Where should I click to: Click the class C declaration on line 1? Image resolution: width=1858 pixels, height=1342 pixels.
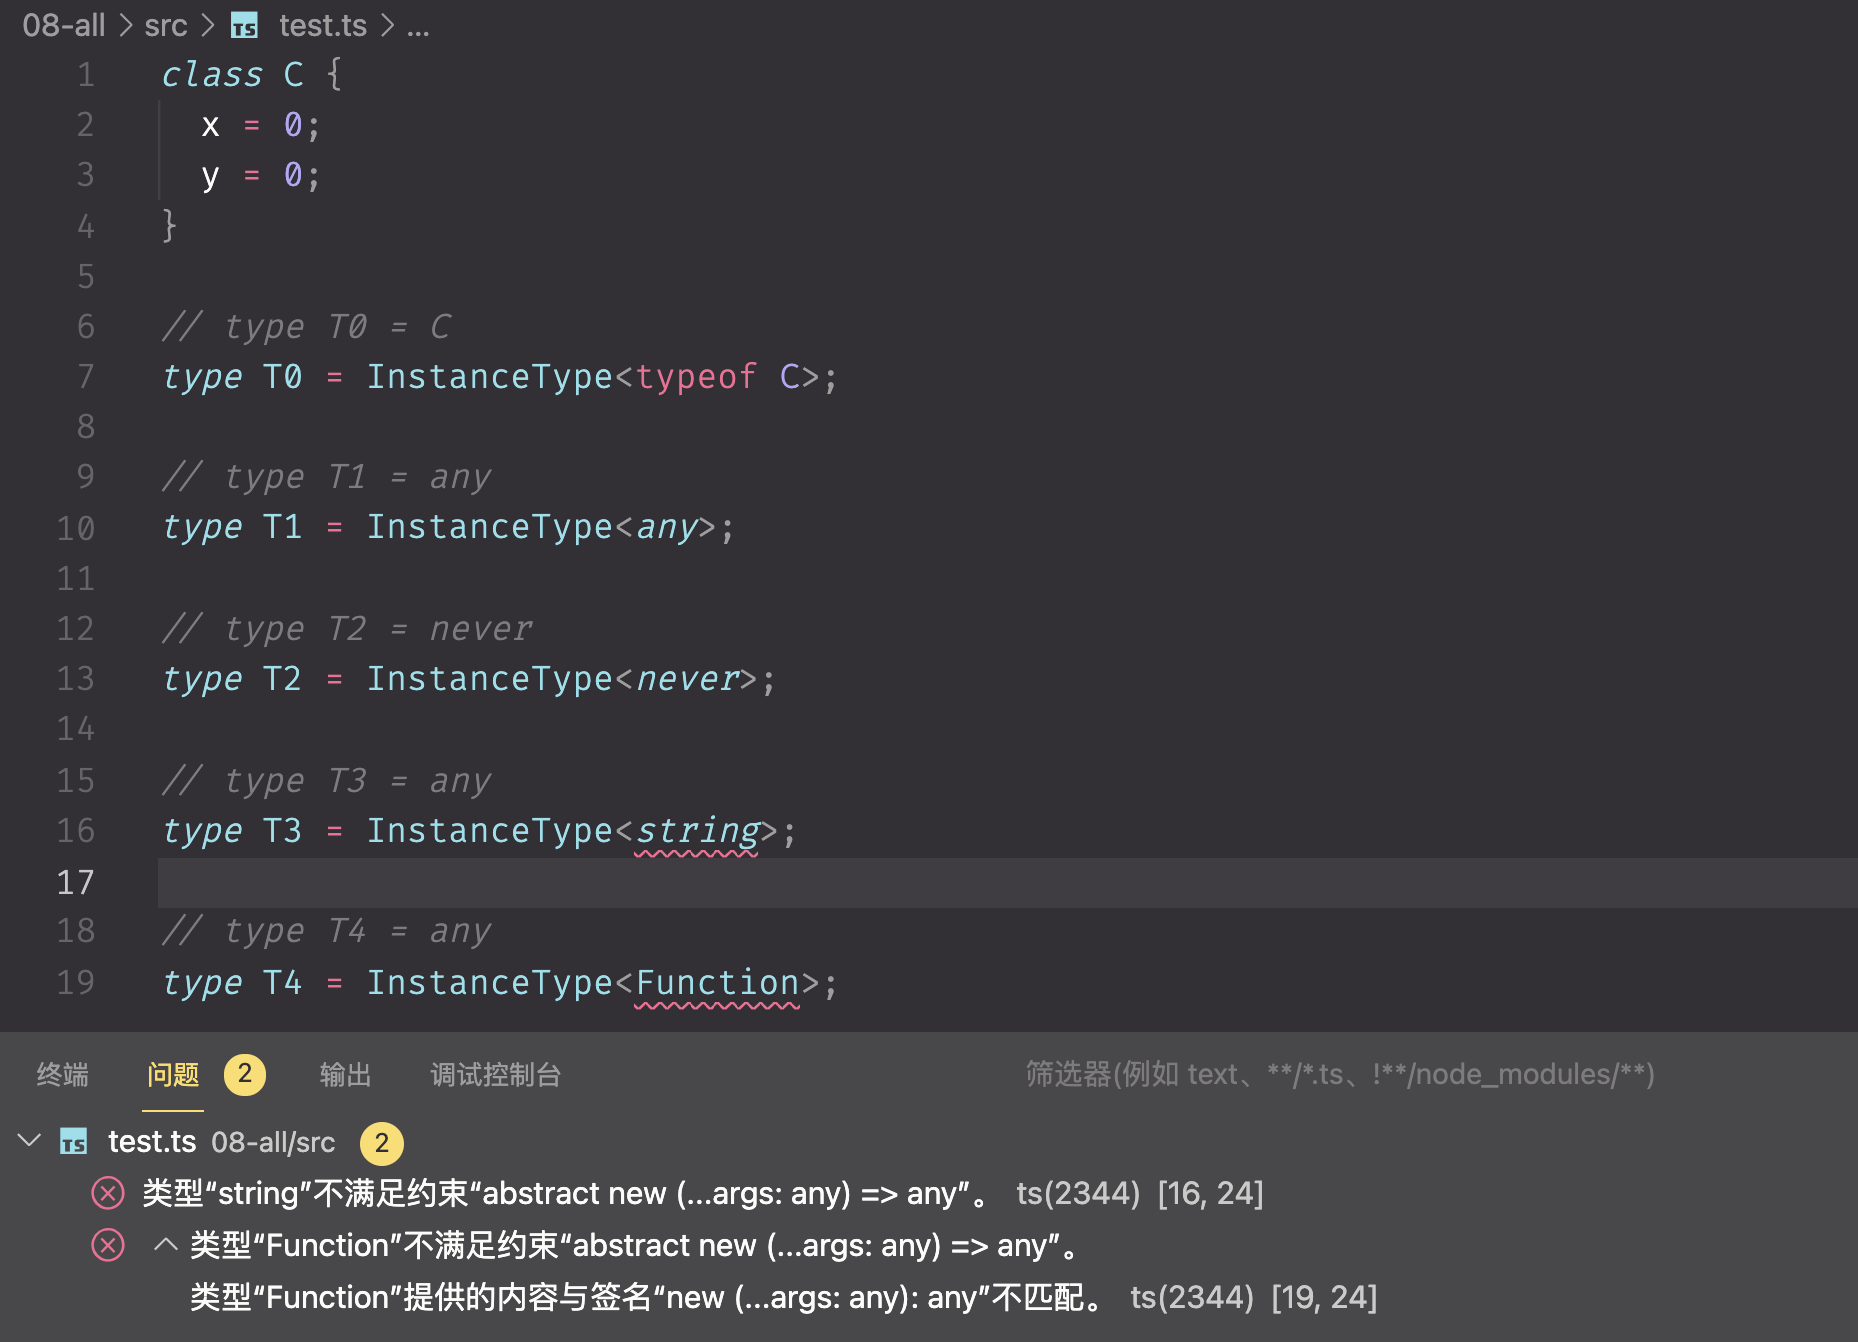click(x=252, y=74)
